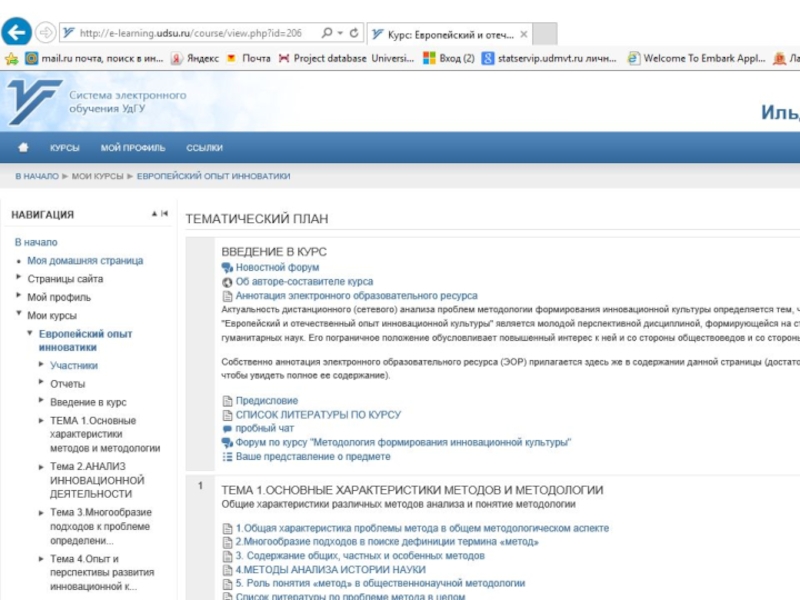This screenshot has height=600, width=800.
Task: Click the home icon in blue menu
Action: click(23, 147)
